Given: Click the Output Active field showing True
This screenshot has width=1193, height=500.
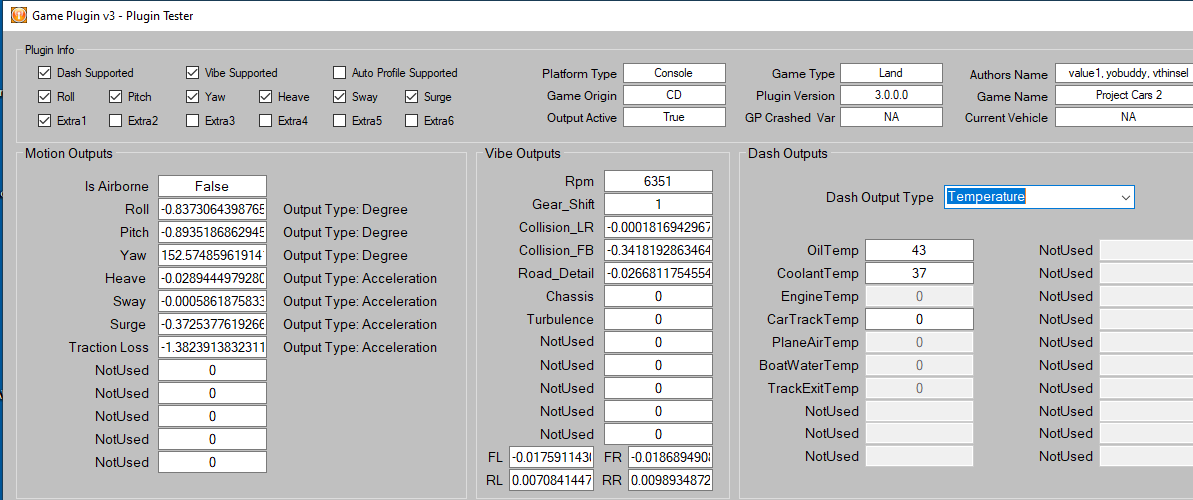Looking at the screenshot, I should tap(674, 117).
